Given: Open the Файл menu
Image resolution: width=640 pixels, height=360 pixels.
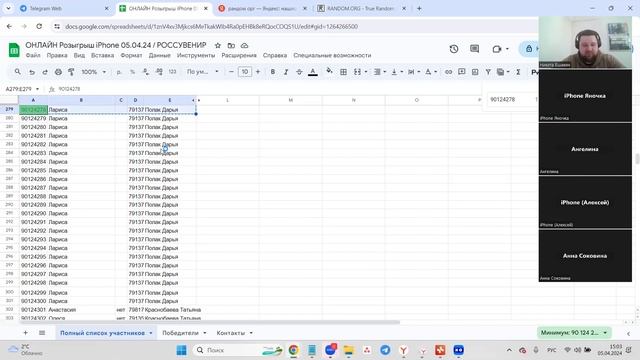Looking at the screenshot, I should [x=33, y=55].
